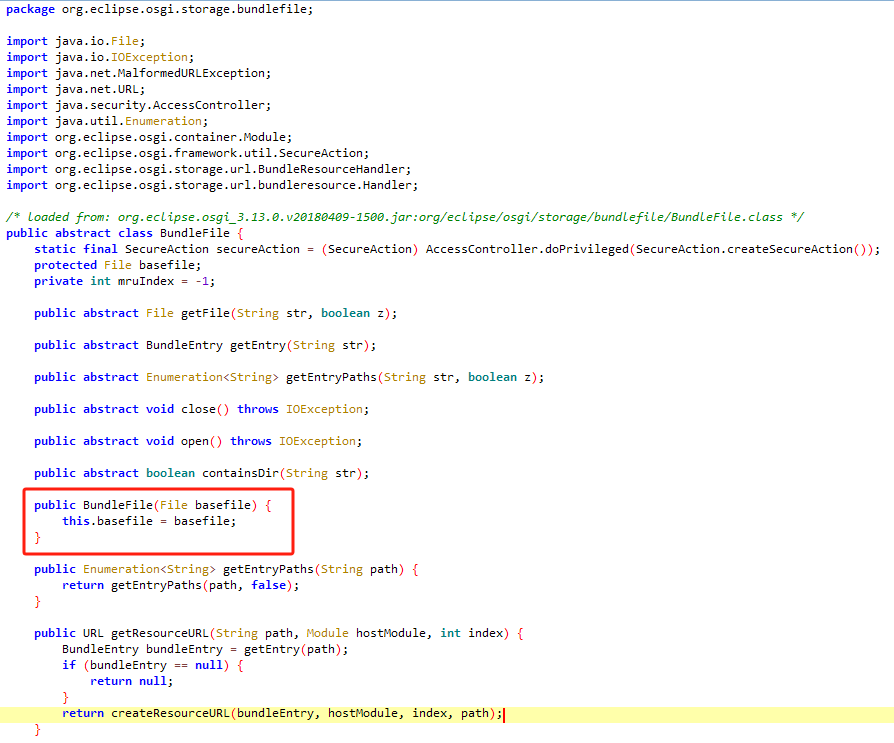Click the import java.net.MalformedURLException line
This screenshot has width=894, height=743.
[139, 73]
